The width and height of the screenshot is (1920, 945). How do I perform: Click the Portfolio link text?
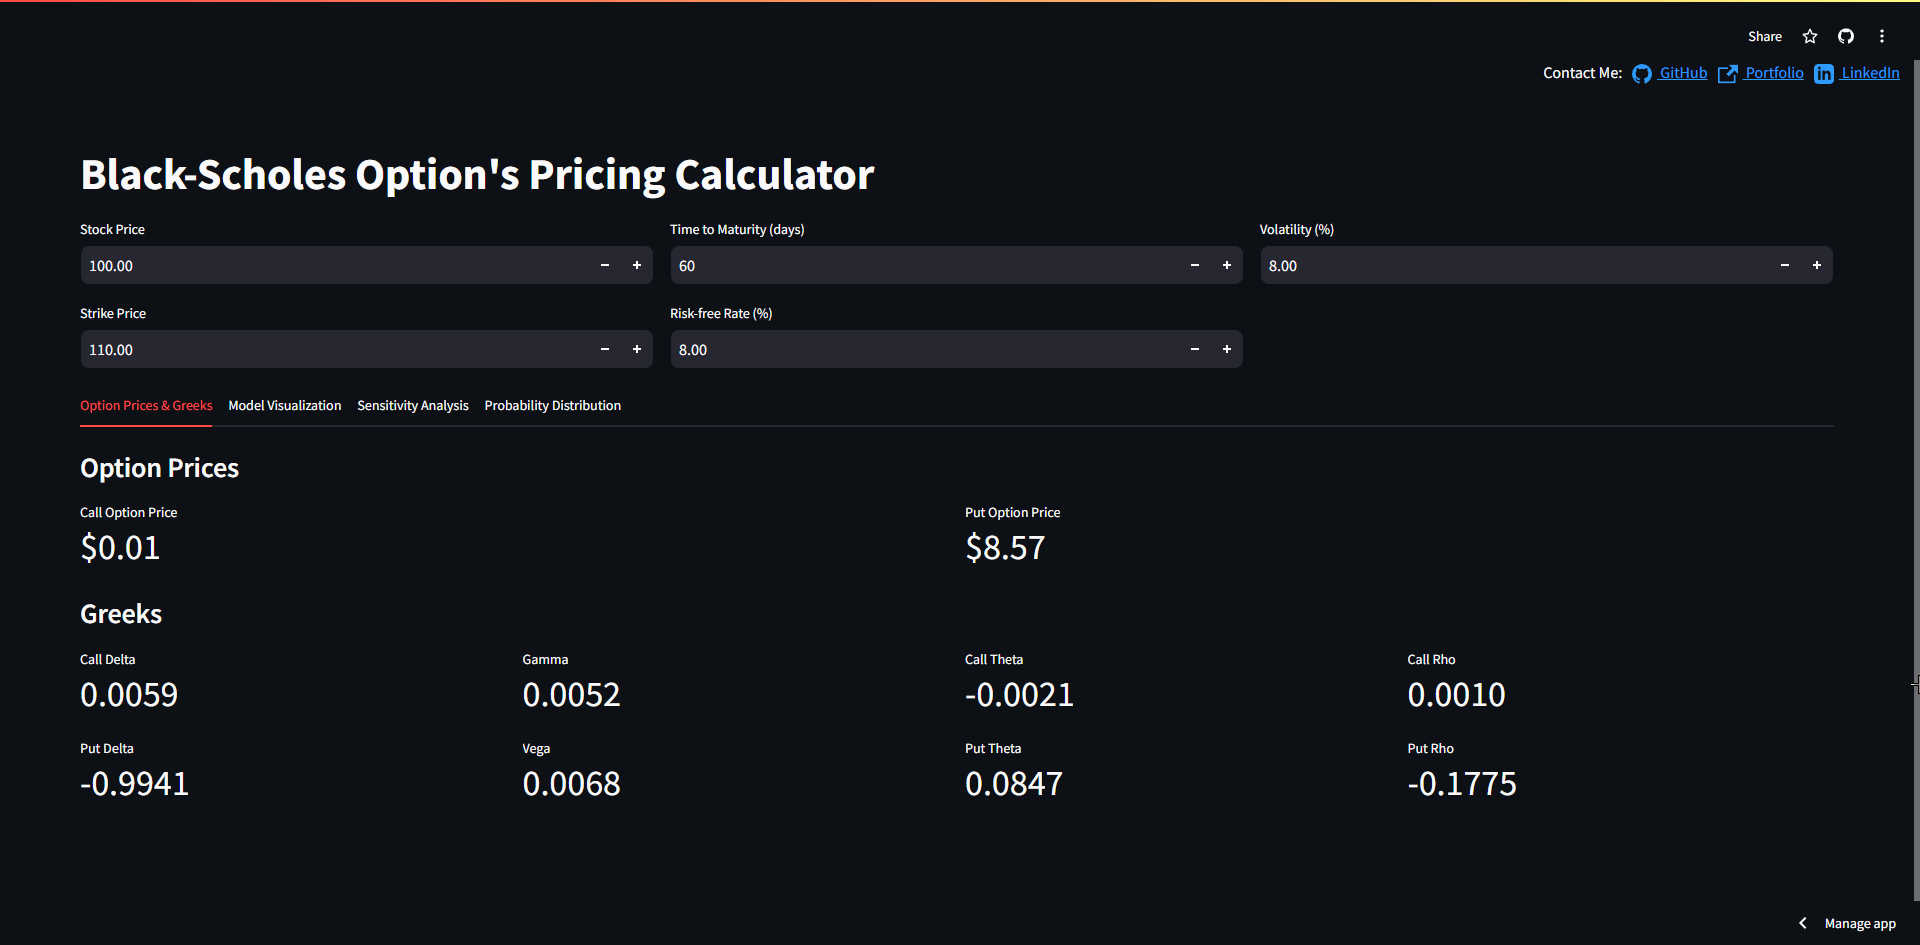click(1775, 73)
